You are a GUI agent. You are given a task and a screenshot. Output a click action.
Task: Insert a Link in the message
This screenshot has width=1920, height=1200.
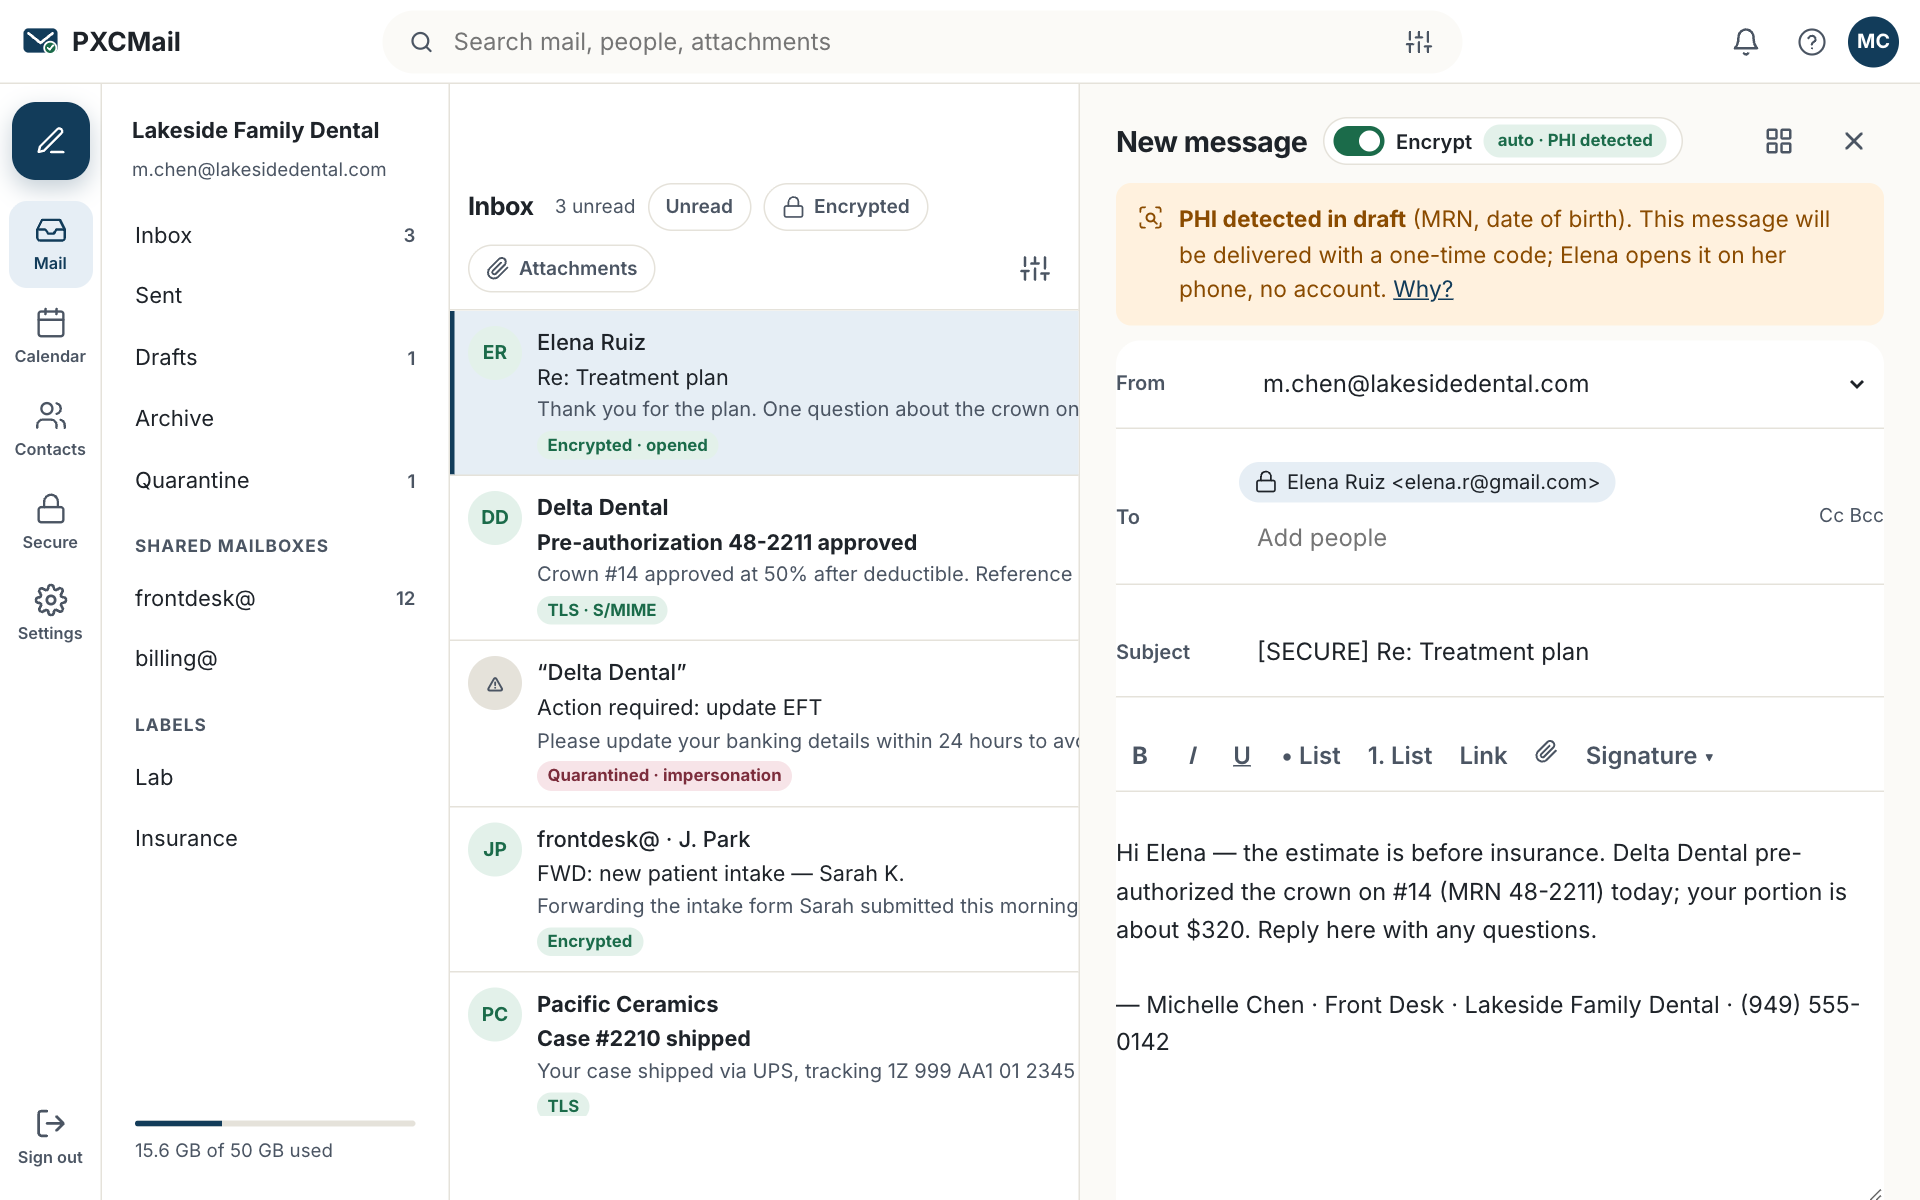point(1483,755)
